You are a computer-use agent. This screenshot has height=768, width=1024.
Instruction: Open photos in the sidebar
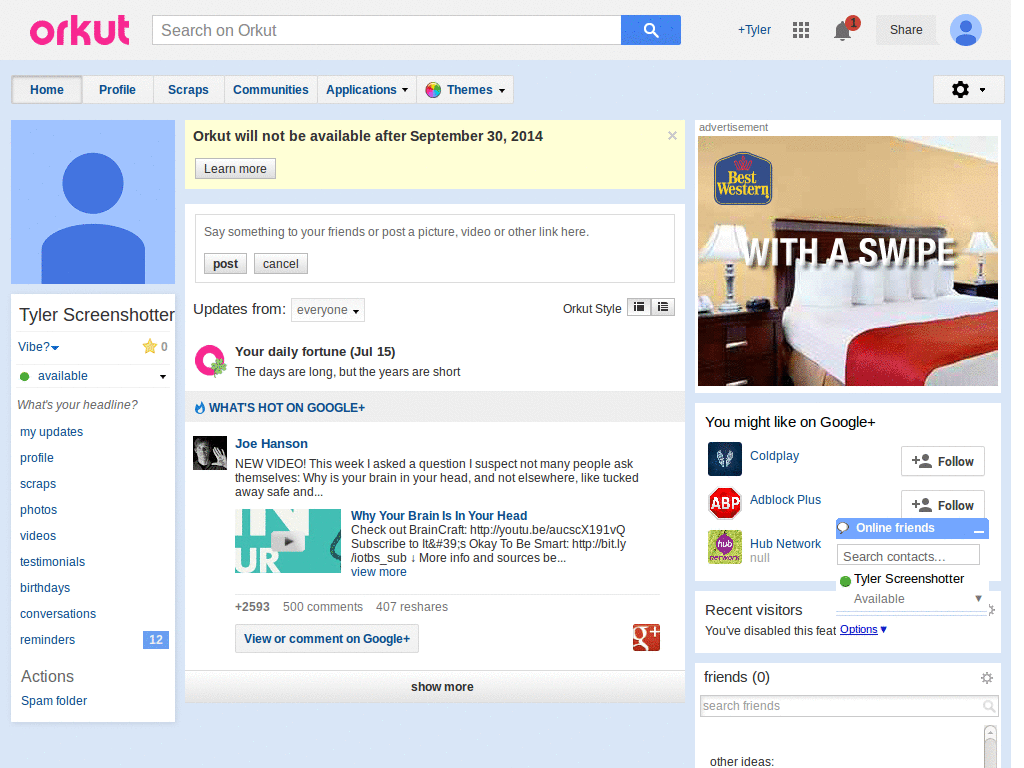[39, 510]
